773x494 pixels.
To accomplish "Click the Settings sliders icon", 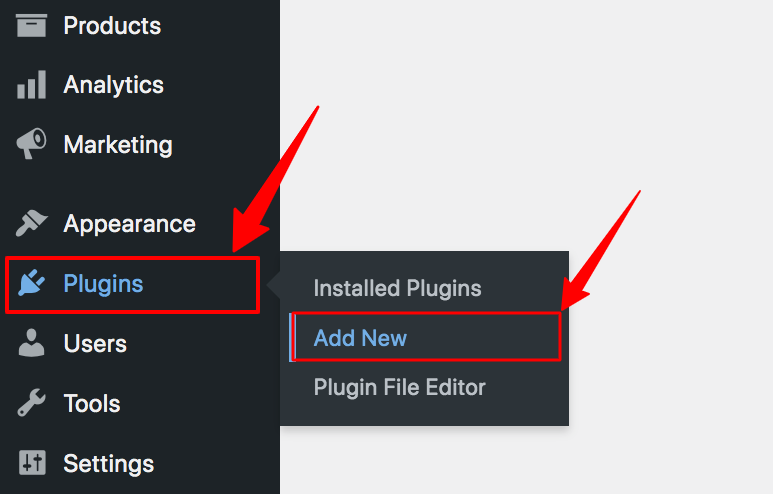I will pos(32,462).
